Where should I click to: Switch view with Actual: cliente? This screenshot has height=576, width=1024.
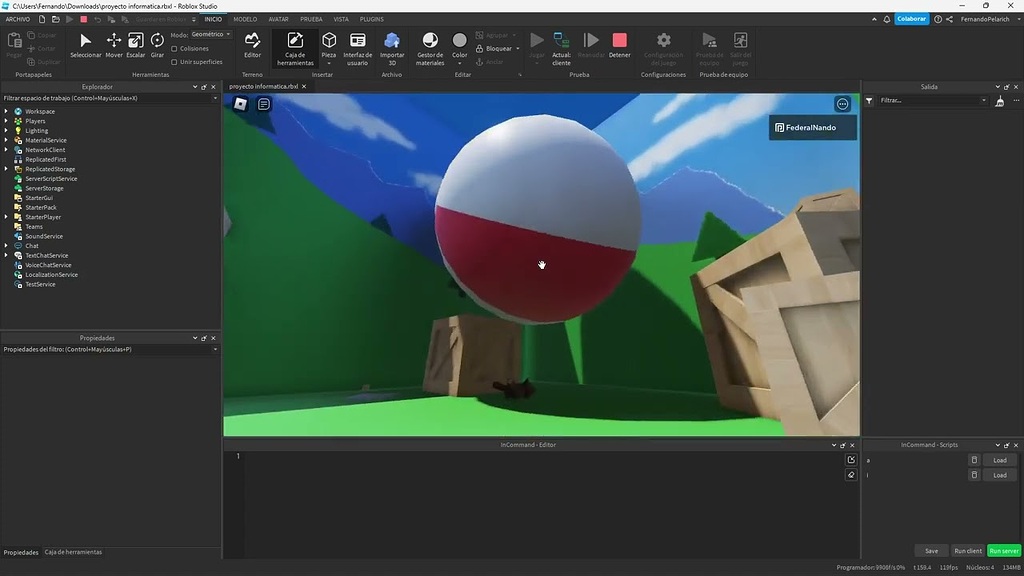pos(561,48)
